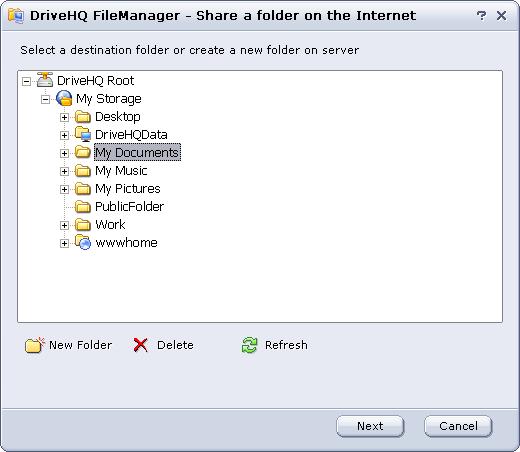Select the Work folder label
The image size is (520, 452).
click(x=110, y=225)
